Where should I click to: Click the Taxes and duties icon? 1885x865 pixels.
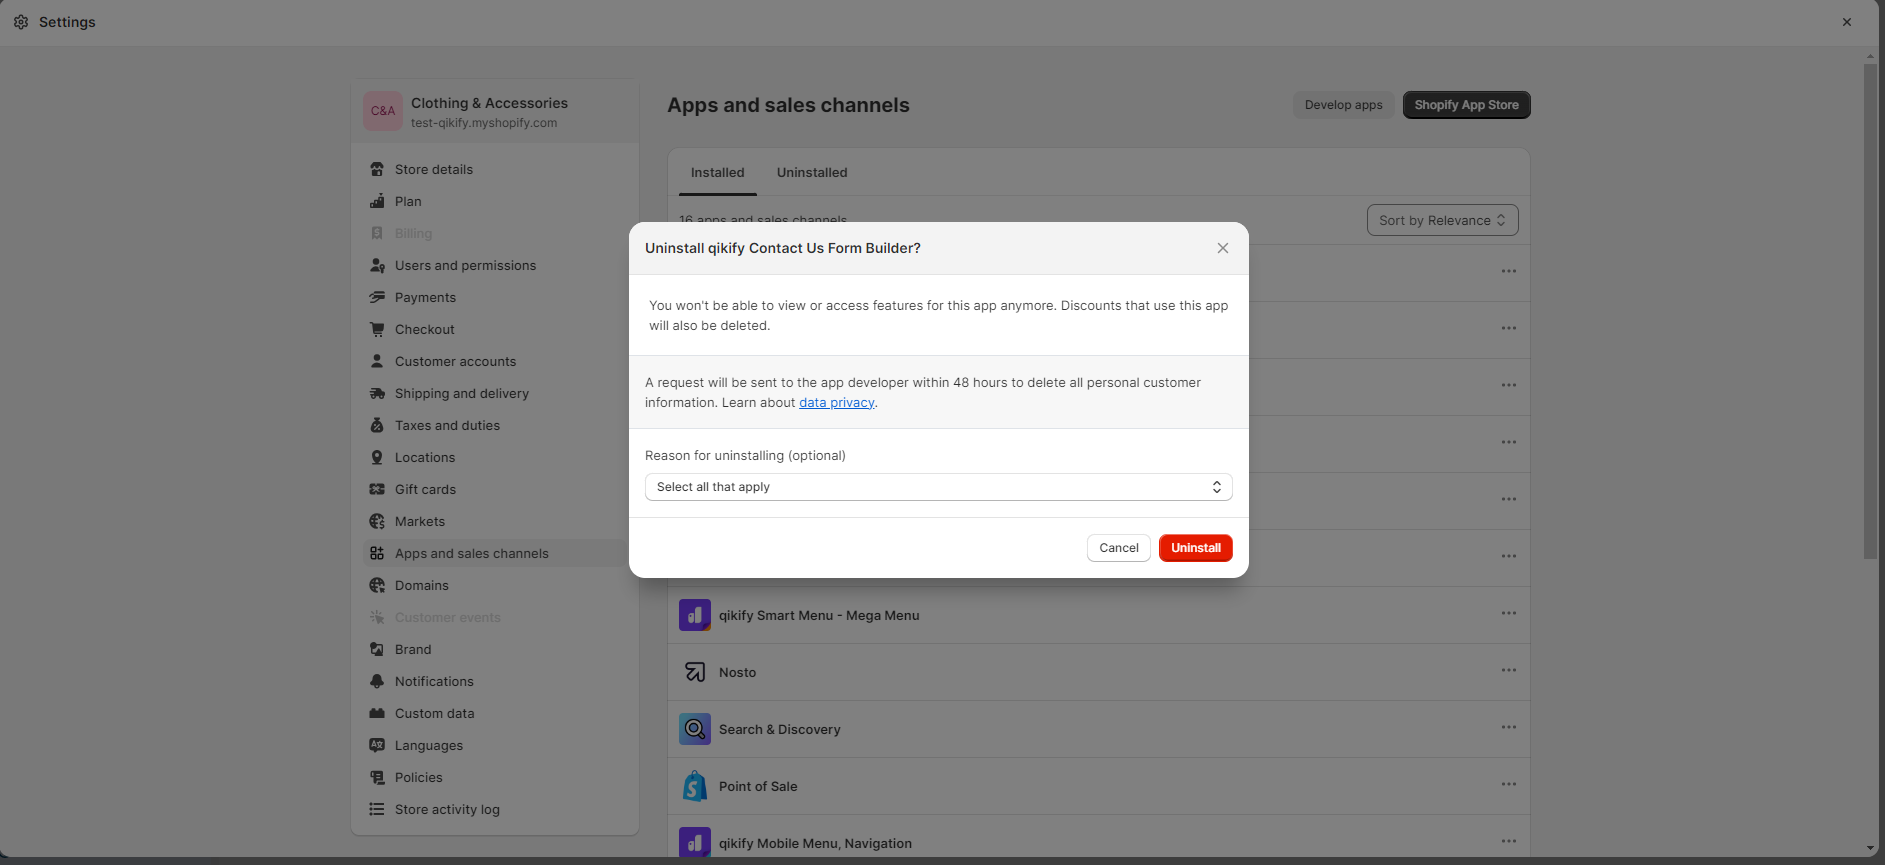pos(377,425)
